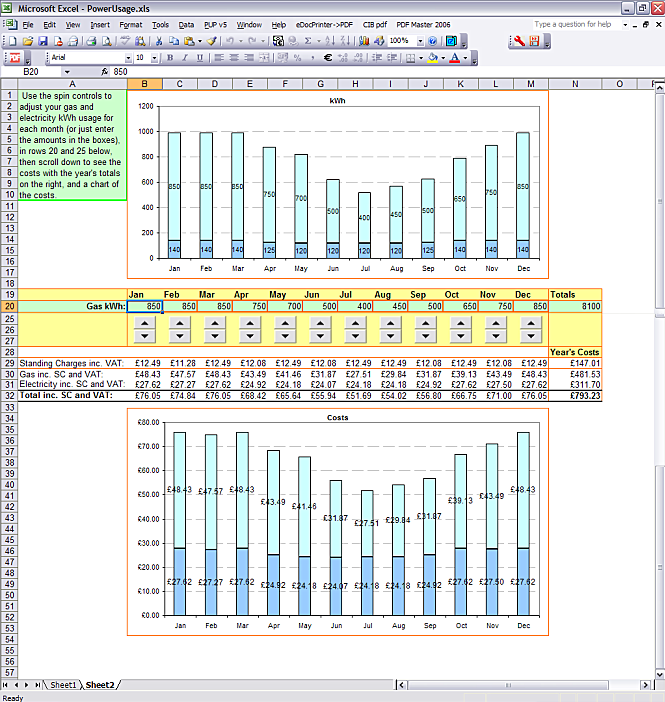The height and width of the screenshot is (702, 665).
Task: Expand the Font Color dropdown arrow
Action: pos(465,58)
